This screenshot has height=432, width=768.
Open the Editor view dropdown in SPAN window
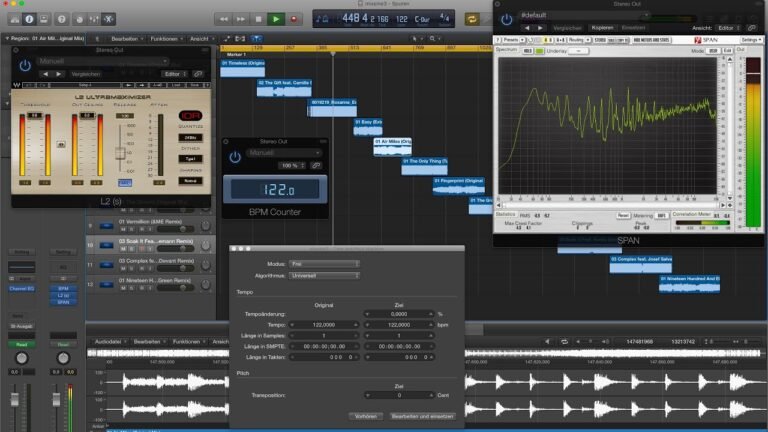click(x=729, y=28)
